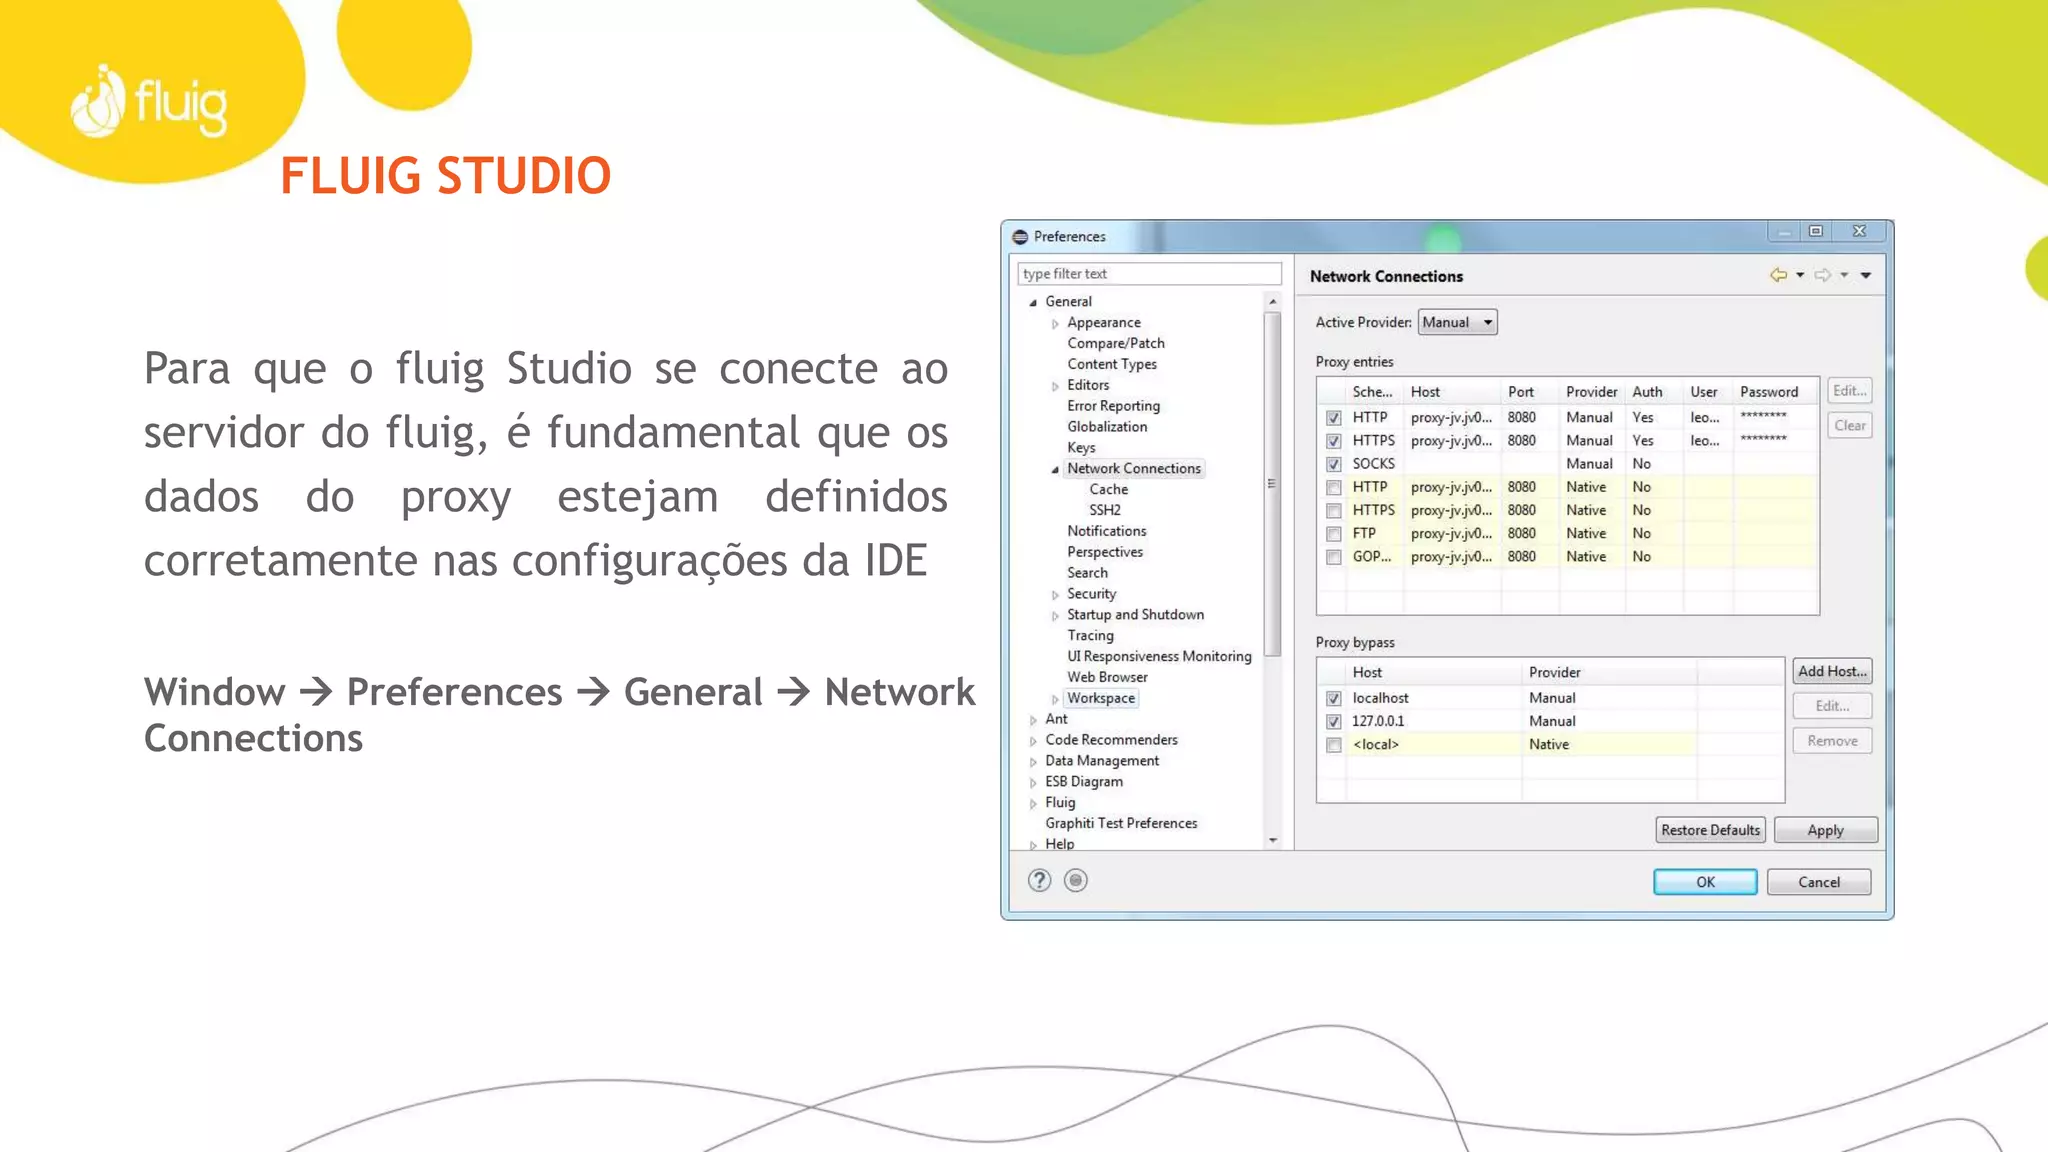2048x1152 pixels.
Task: Click the tree scrollbar up arrow
Action: coord(1273,301)
